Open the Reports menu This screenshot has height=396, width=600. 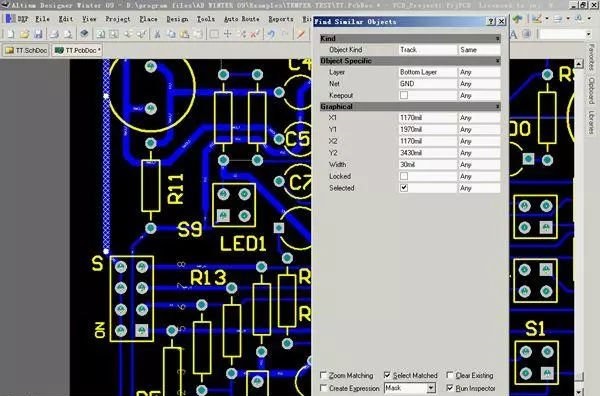(280, 19)
